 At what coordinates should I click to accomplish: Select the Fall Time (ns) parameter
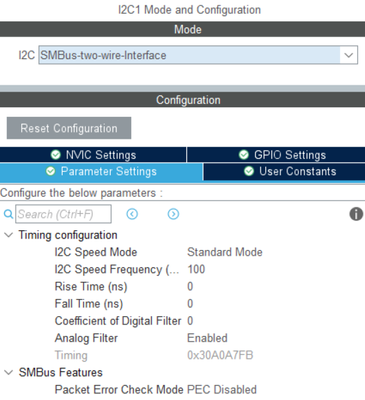(x=89, y=304)
